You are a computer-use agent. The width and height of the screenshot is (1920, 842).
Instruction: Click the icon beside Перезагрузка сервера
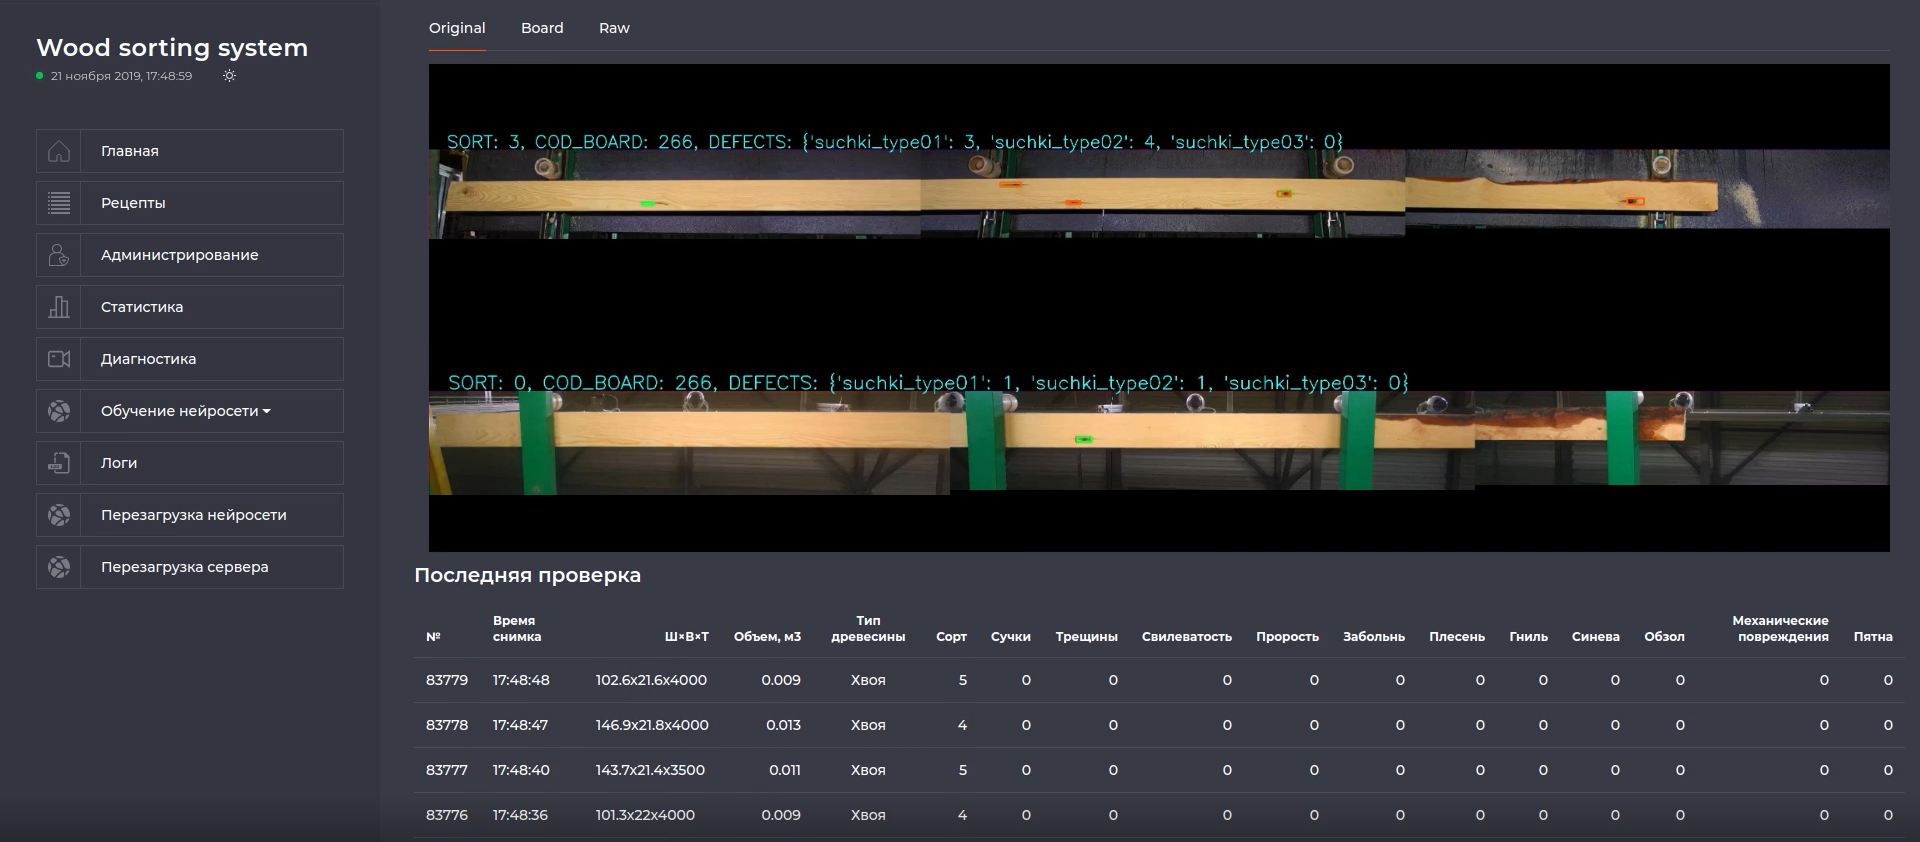tap(59, 567)
